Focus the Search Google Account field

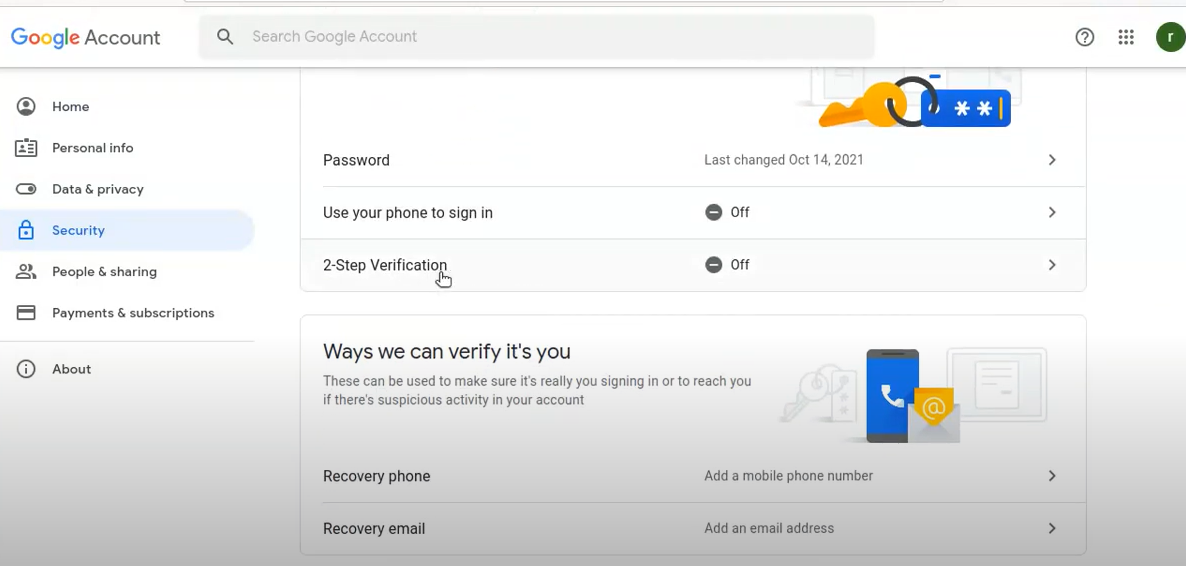(x=536, y=36)
